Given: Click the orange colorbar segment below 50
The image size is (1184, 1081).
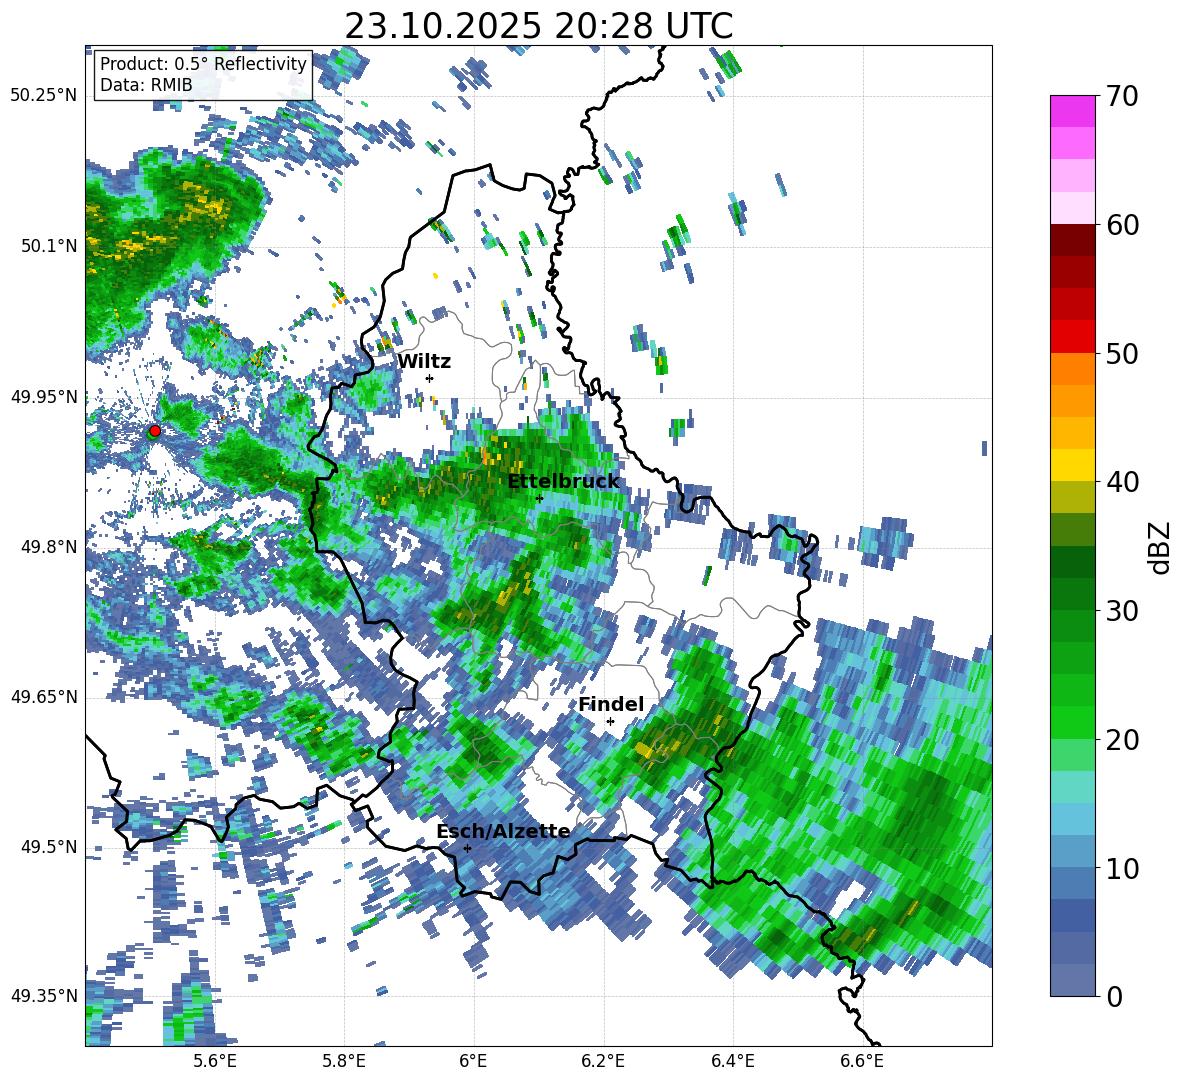Looking at the screenshot, I should (1072, 368).
